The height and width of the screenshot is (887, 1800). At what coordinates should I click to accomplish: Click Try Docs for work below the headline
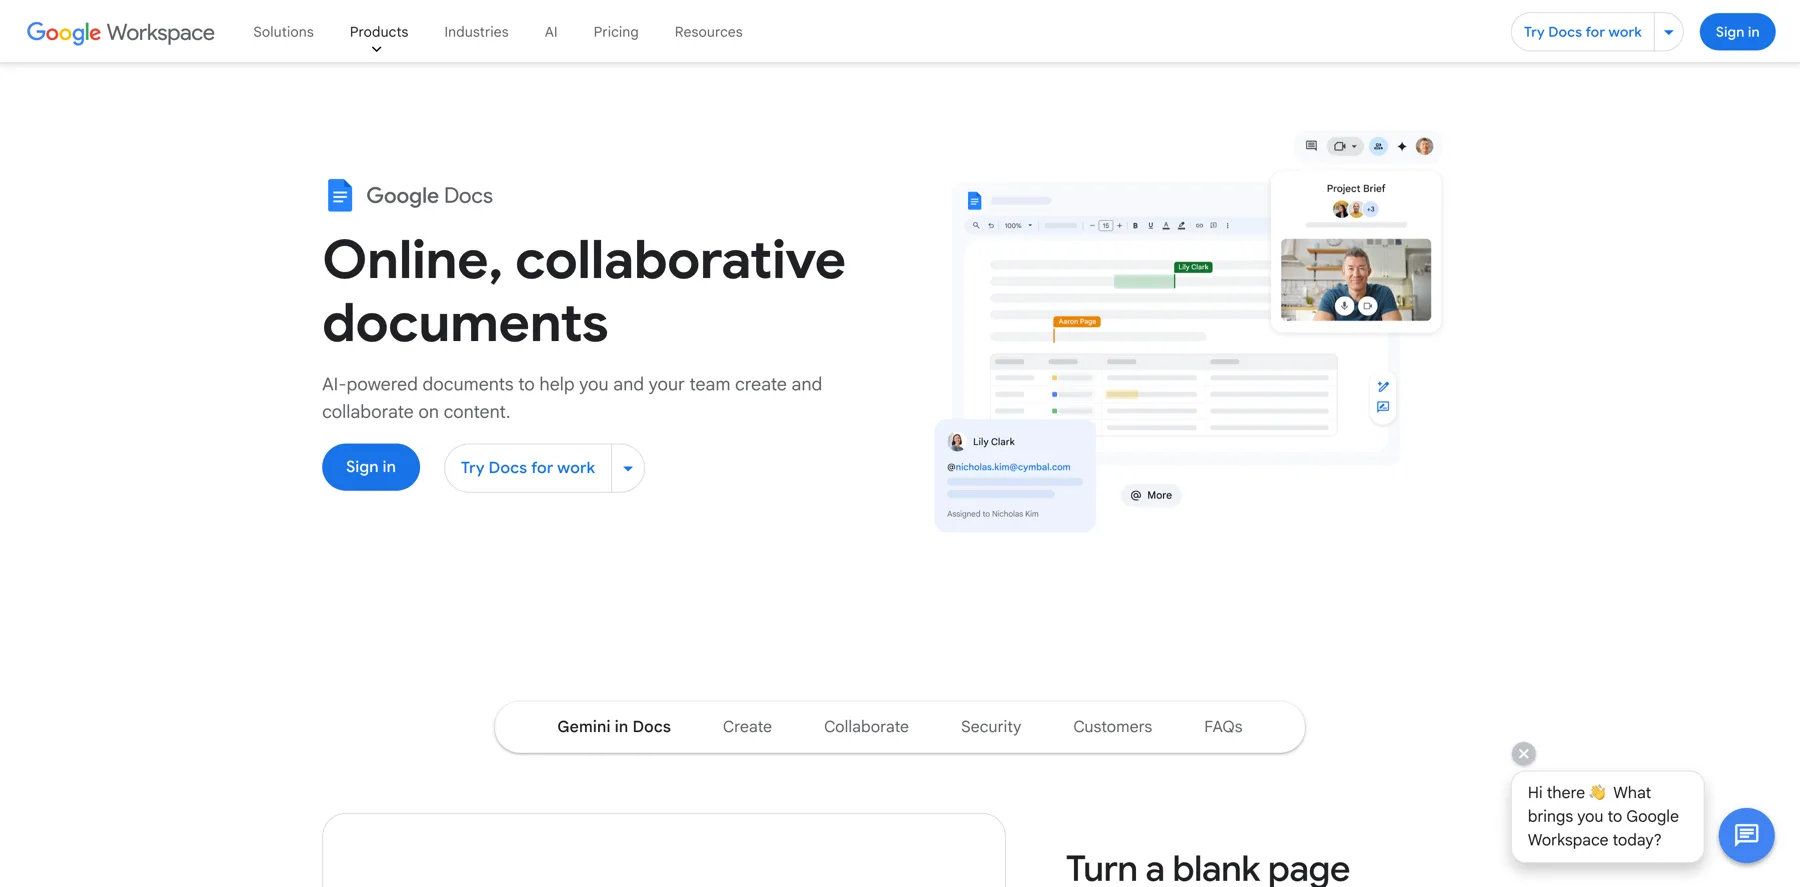click(x=528, y=468)
